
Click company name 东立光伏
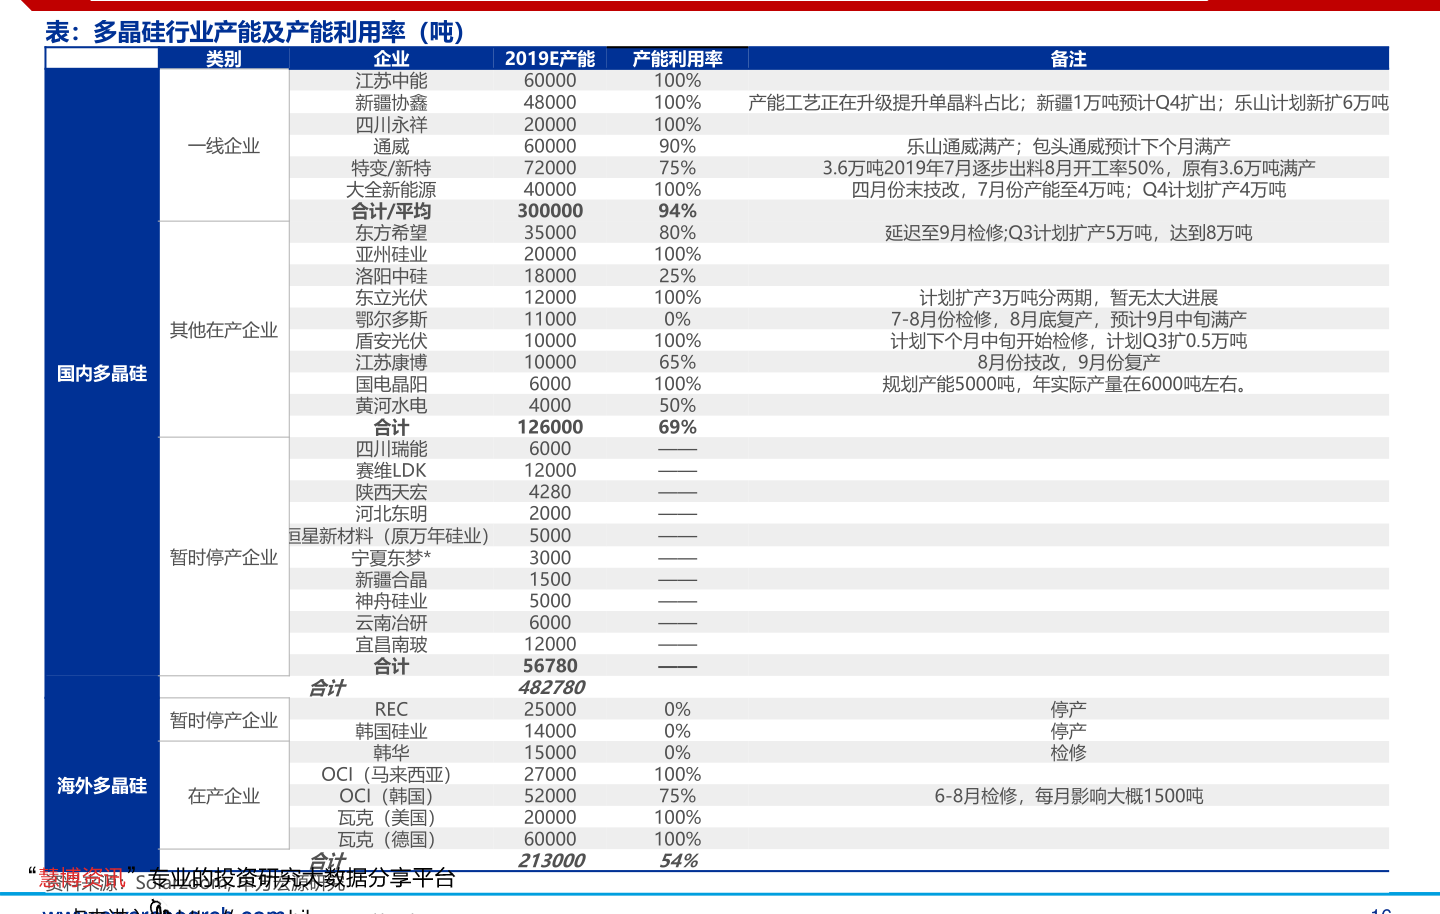(x=391, y=298)
